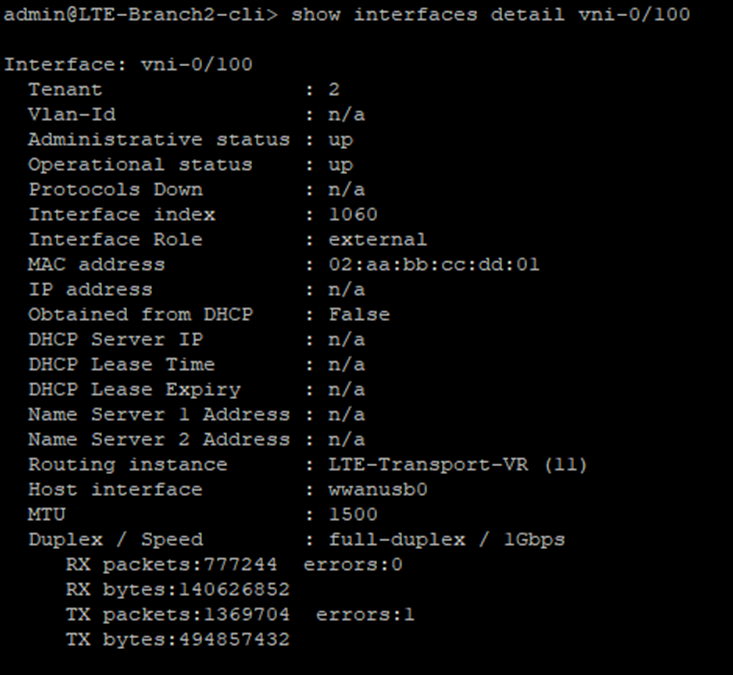
Task: Click the 'admin@LTE-Branch2-cli>' prompt
Action: (141, 14)
